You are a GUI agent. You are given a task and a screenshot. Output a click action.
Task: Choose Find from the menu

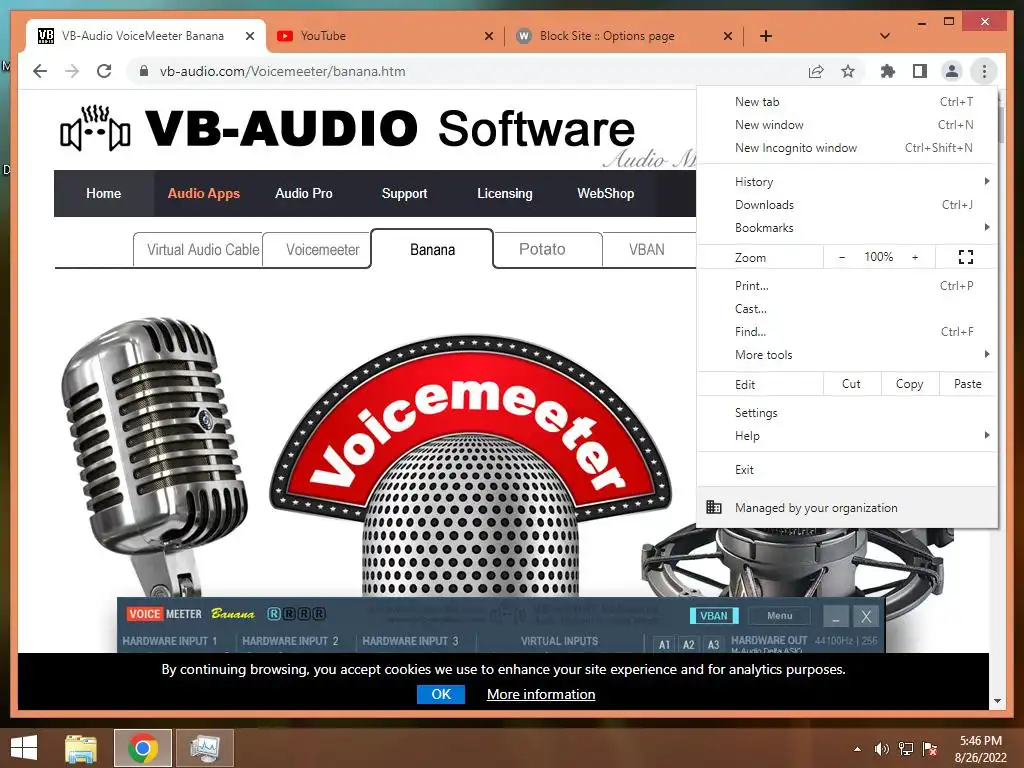847,331
